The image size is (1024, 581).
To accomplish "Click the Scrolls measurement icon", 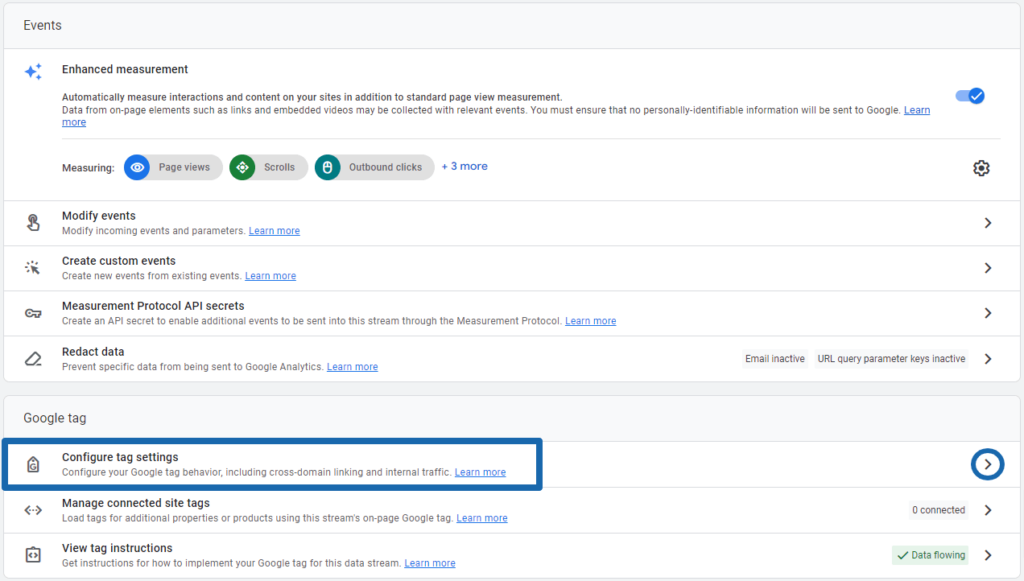I will 242,167.
